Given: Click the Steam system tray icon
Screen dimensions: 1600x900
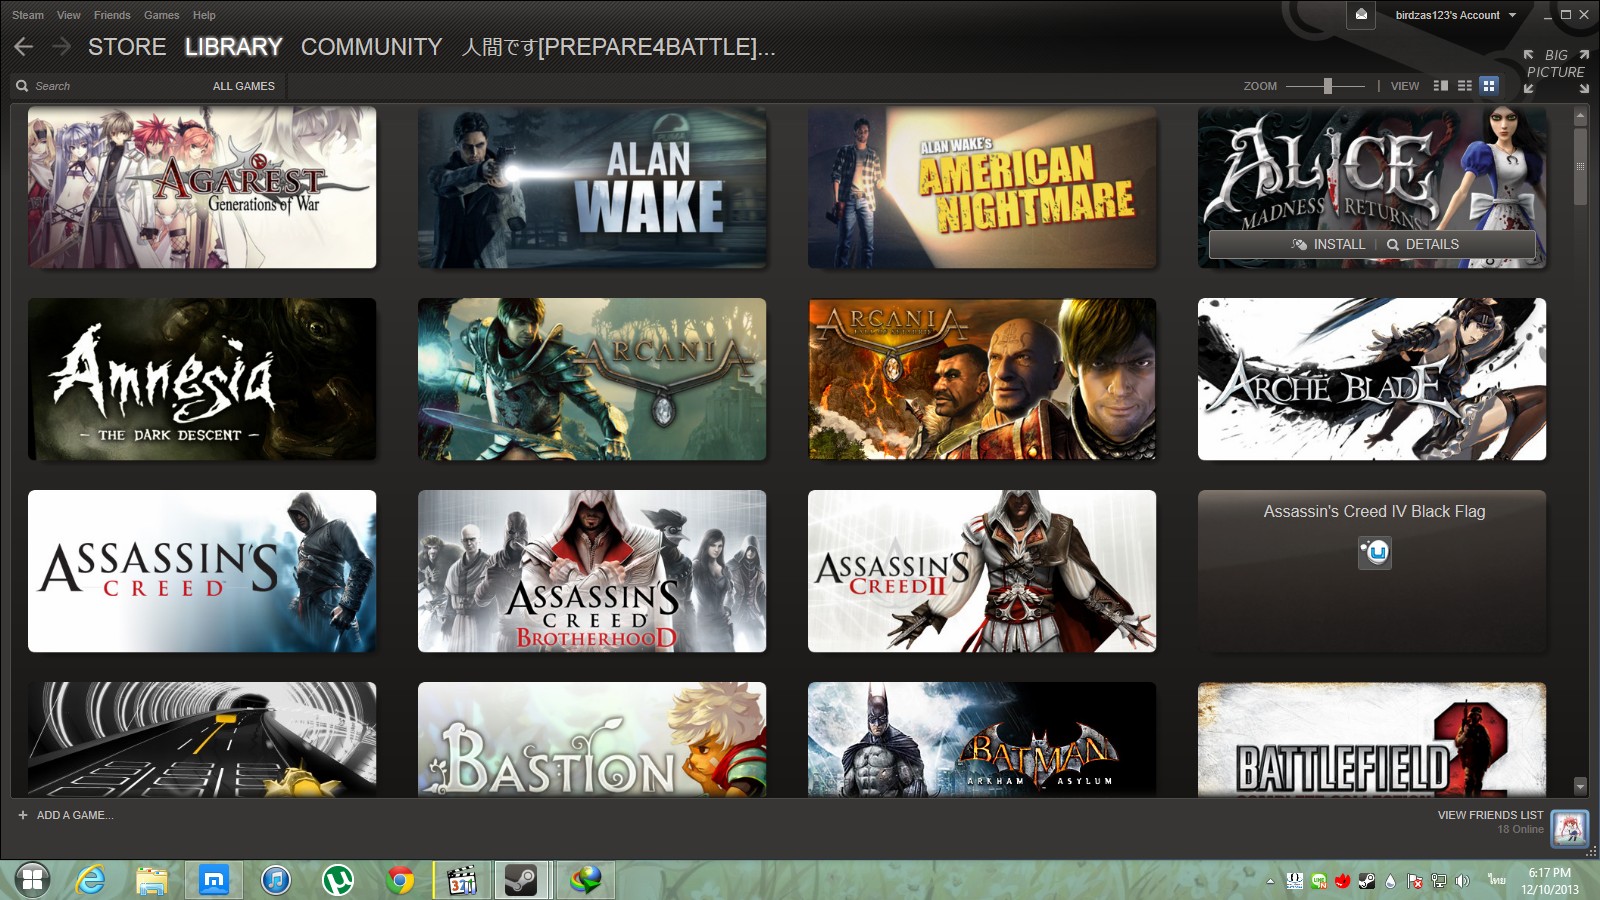Looking at the screenshot, I should (x=1366, y=881).
